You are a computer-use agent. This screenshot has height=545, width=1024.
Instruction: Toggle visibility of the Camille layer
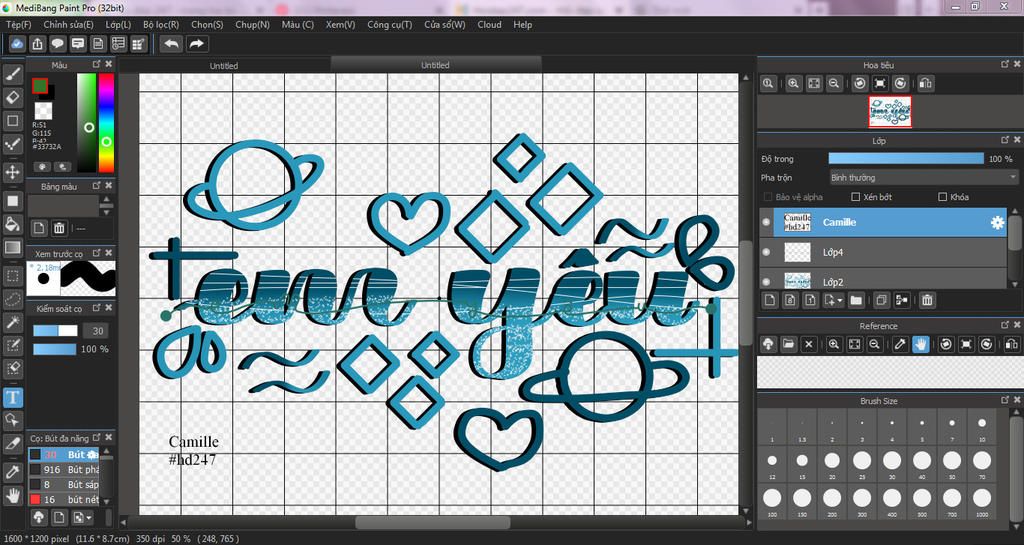click(x=766, y=223)
